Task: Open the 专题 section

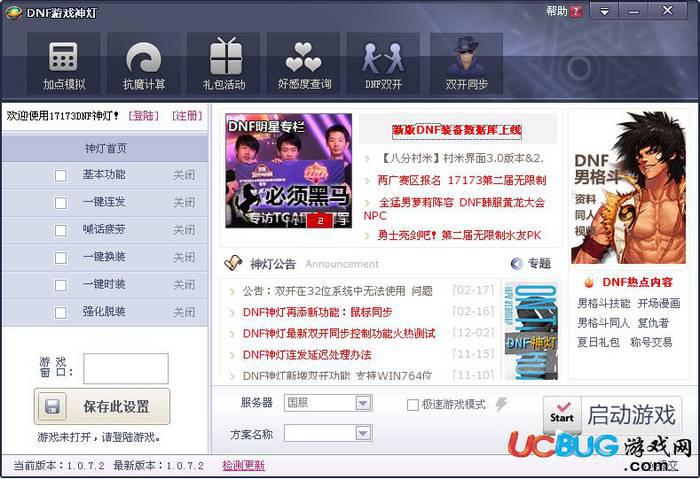Action: [539, 263]
